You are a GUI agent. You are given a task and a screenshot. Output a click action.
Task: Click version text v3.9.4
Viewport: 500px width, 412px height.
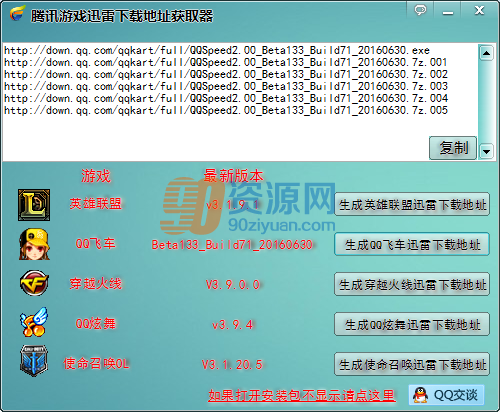(x=233, y=325)
